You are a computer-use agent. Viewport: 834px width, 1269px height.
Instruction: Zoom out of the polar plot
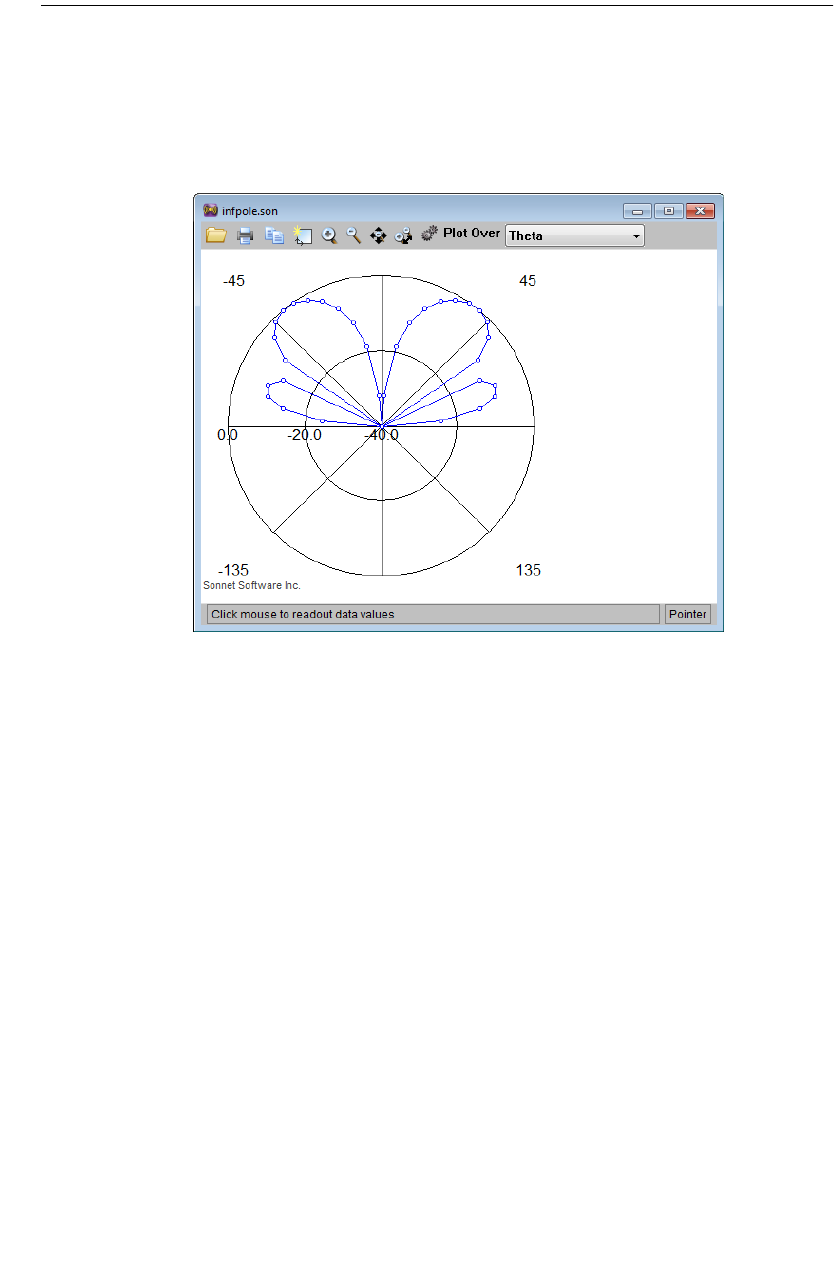353,236
